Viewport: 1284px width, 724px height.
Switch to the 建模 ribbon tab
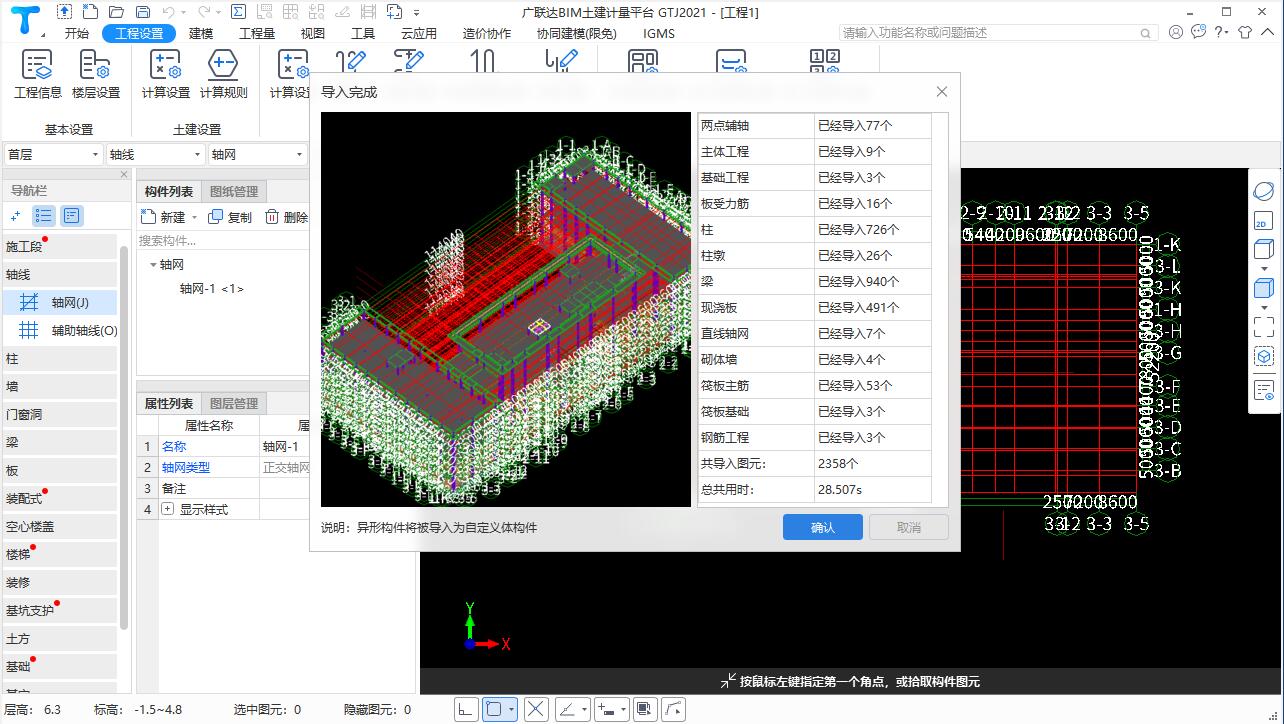pos(201,33)
